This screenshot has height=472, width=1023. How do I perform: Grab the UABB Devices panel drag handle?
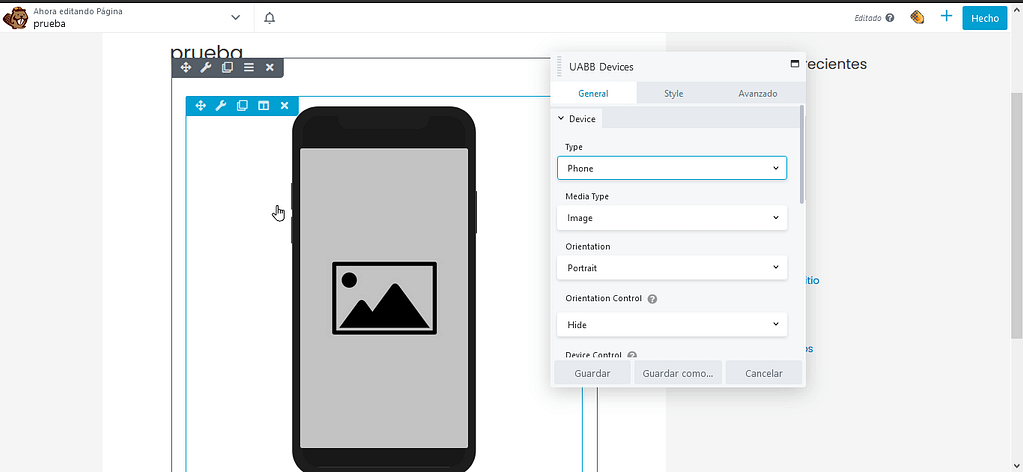pyautogui.click(x=559, y=67)
